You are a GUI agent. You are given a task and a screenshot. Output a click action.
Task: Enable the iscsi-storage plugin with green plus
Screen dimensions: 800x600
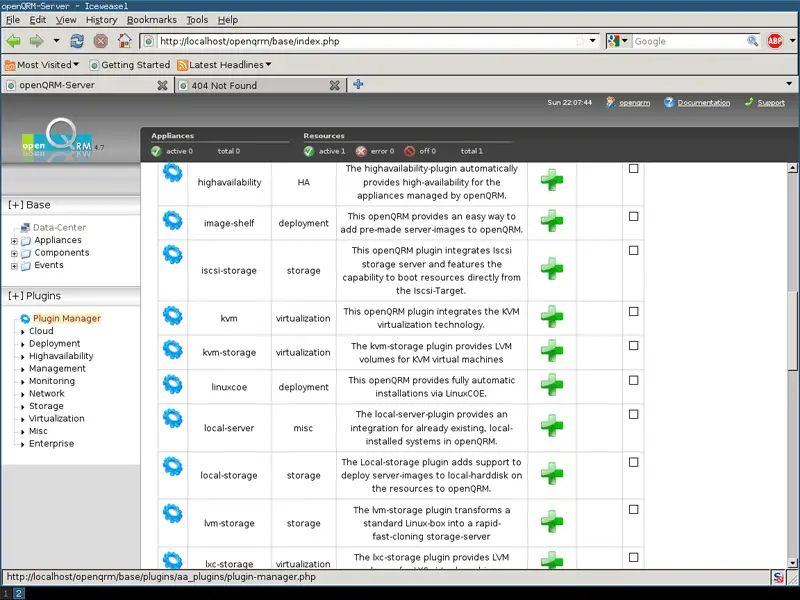tap(552, 268)
